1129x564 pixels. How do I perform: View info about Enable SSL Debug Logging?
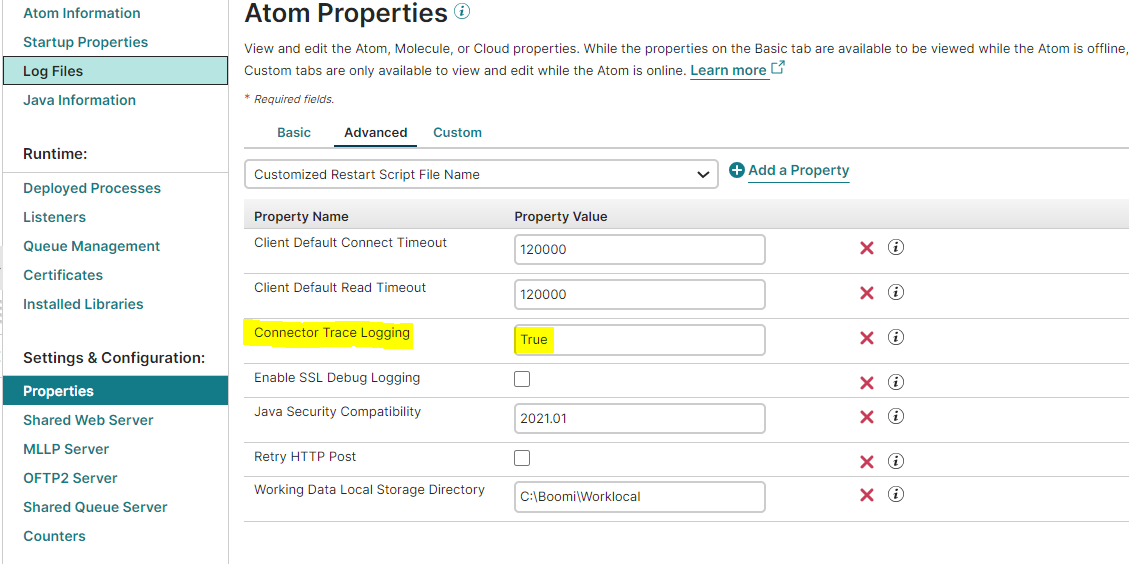(896, 382)
